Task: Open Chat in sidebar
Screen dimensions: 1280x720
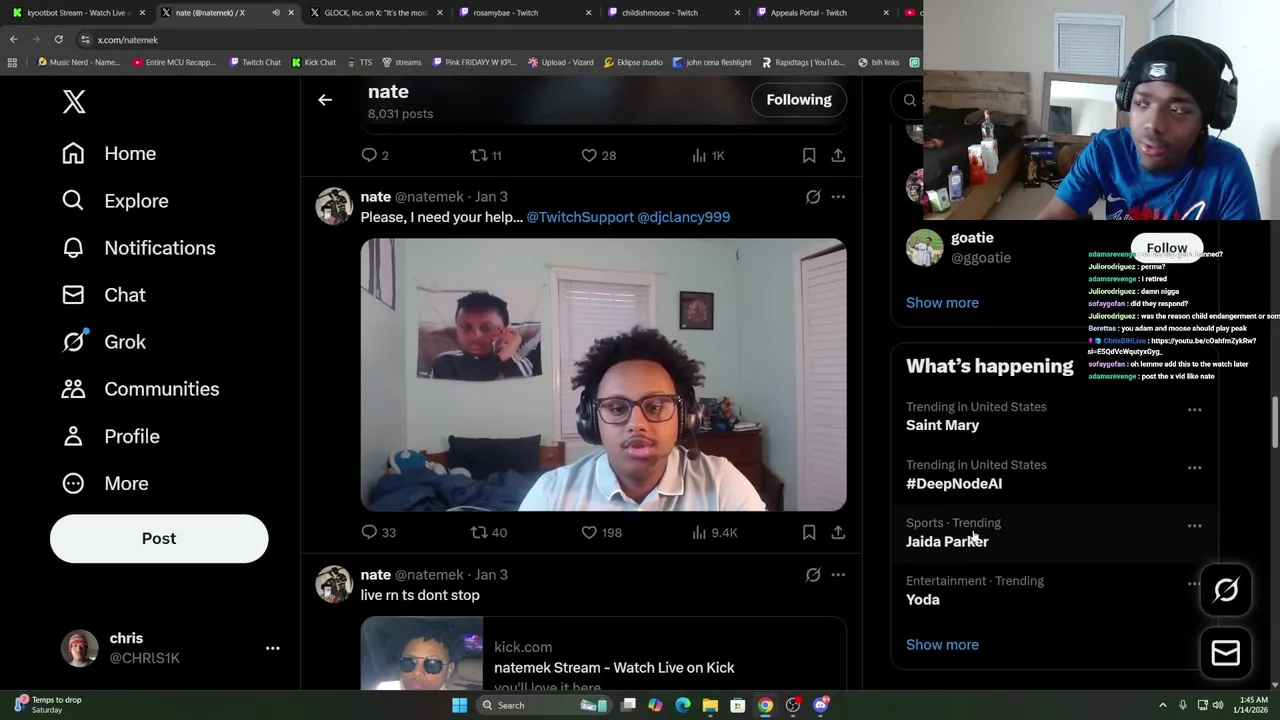Action: [x=103, y=294]
